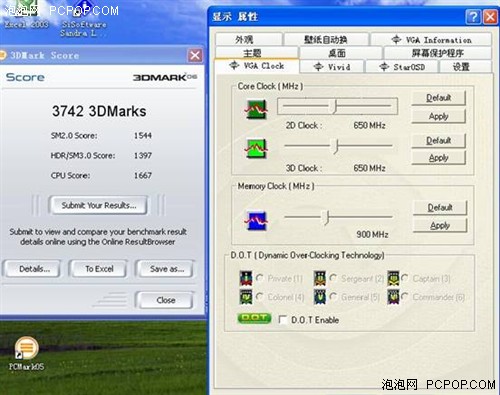The image size is (500, 395).
Task: Click the Memory Clock slider thumb
Action: pyautogui.click(x=326, y=218)
